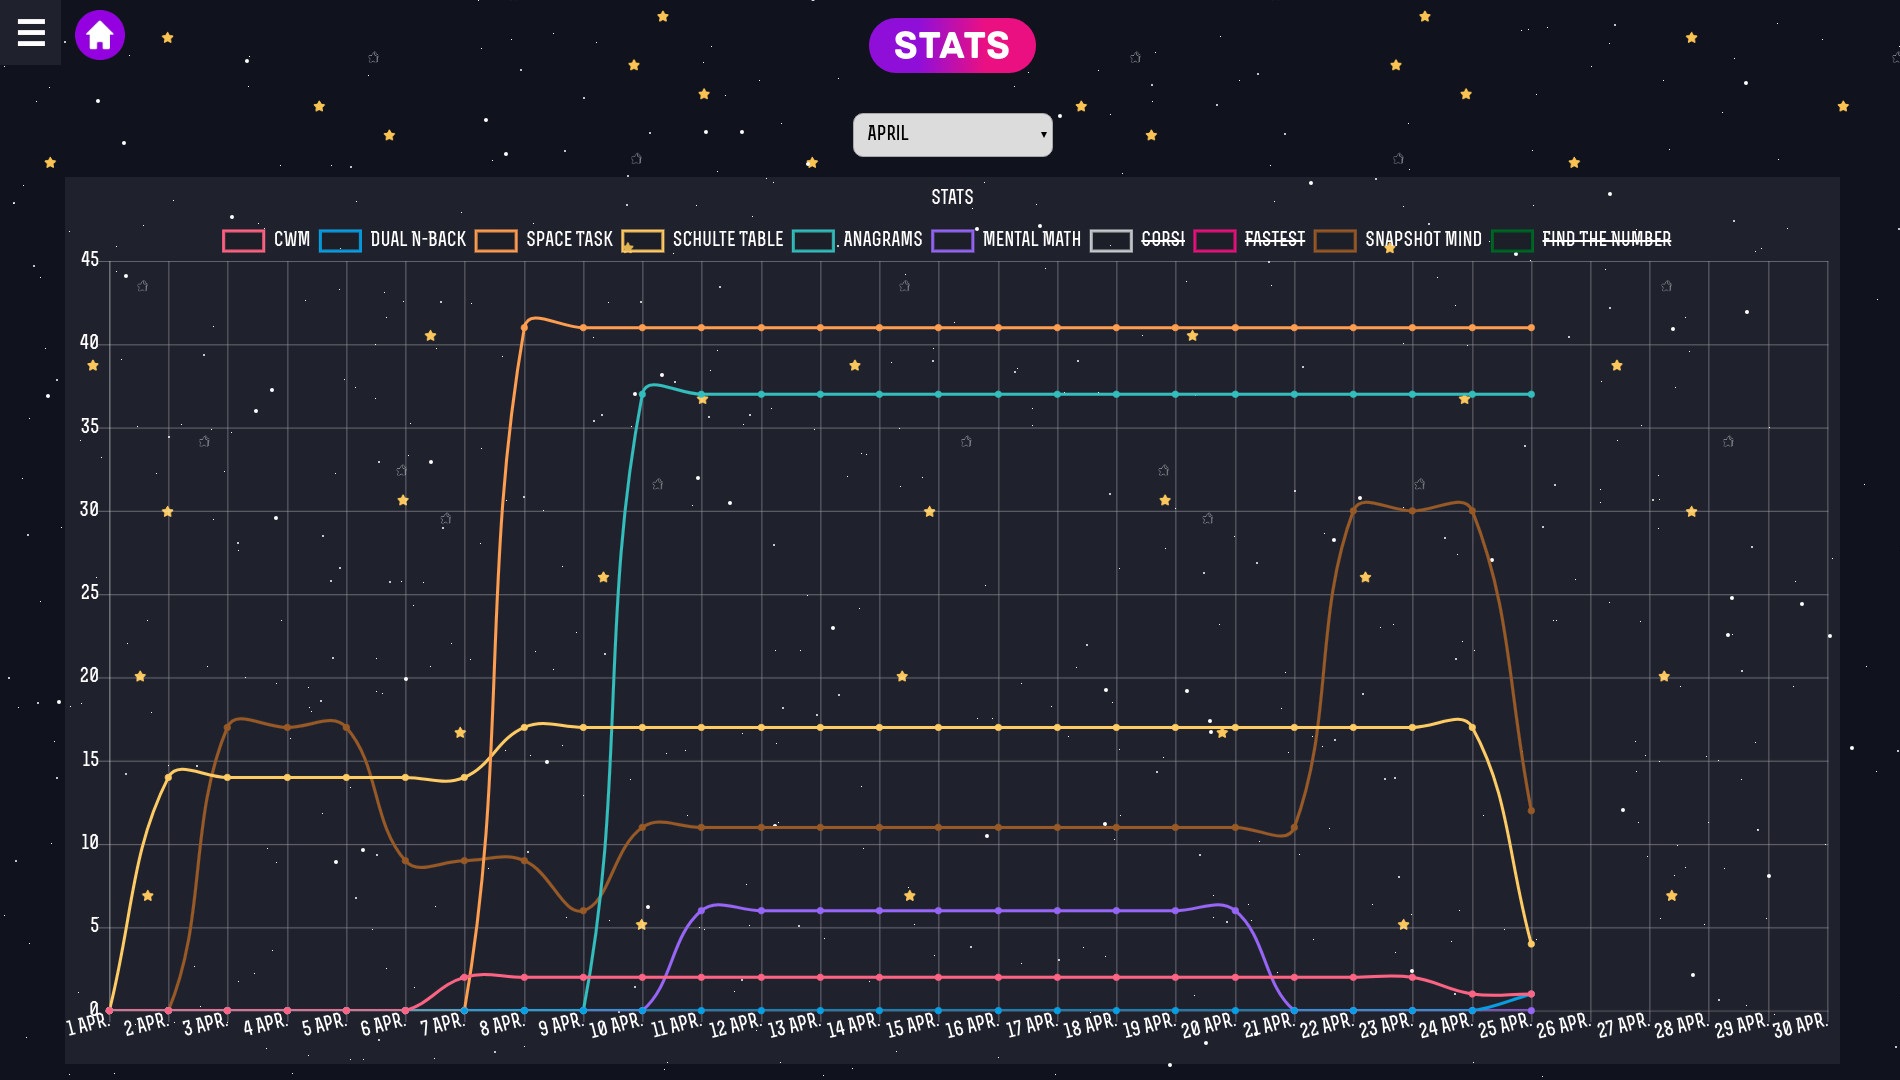The height and width of the screenshot is (1080, 1900).
Task: Click the Schulte Table yellow legend box
Action: click(642, 241)
